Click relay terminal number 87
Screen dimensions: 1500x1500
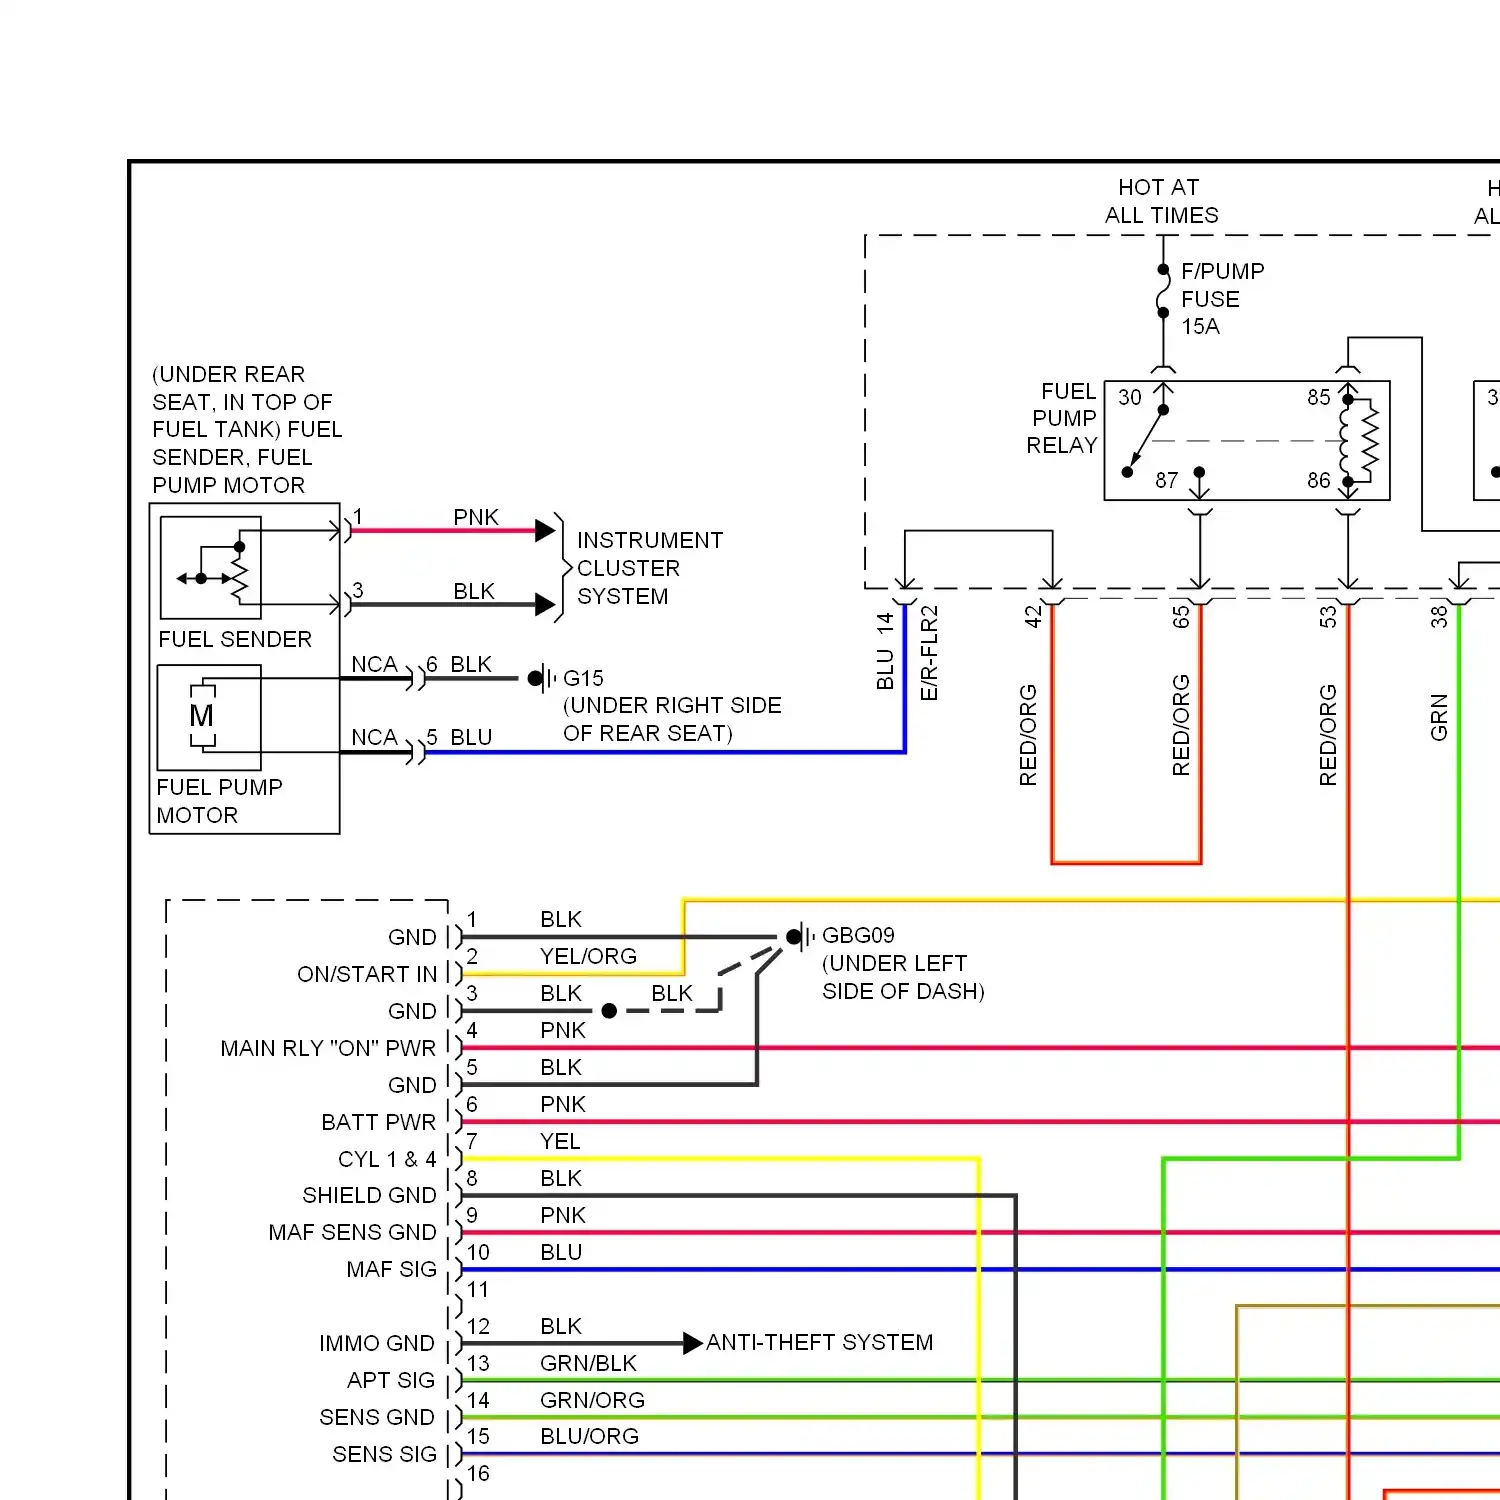pyautogui.click(x=1166, y=481)
